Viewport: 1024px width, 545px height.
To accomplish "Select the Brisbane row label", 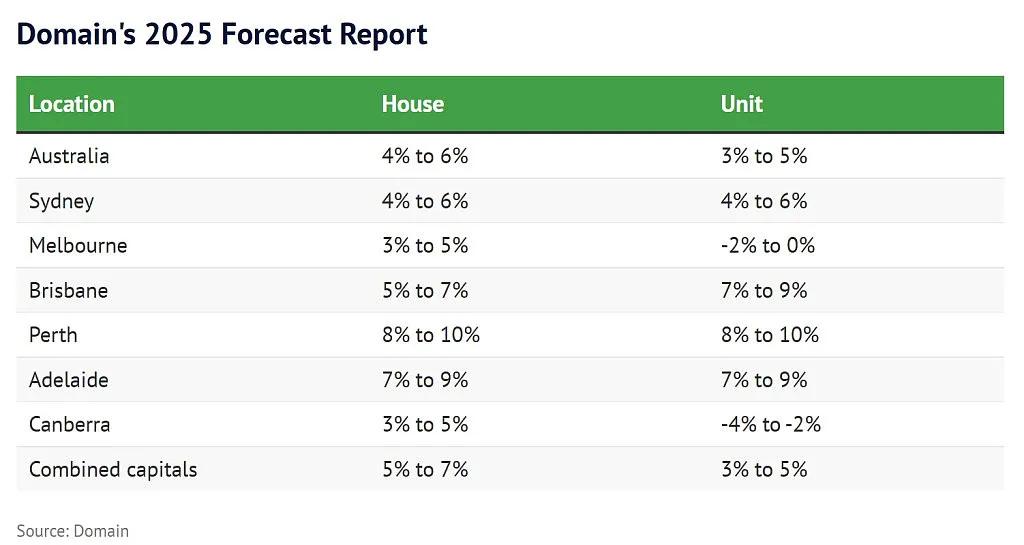I will click(x=69, y=290).
